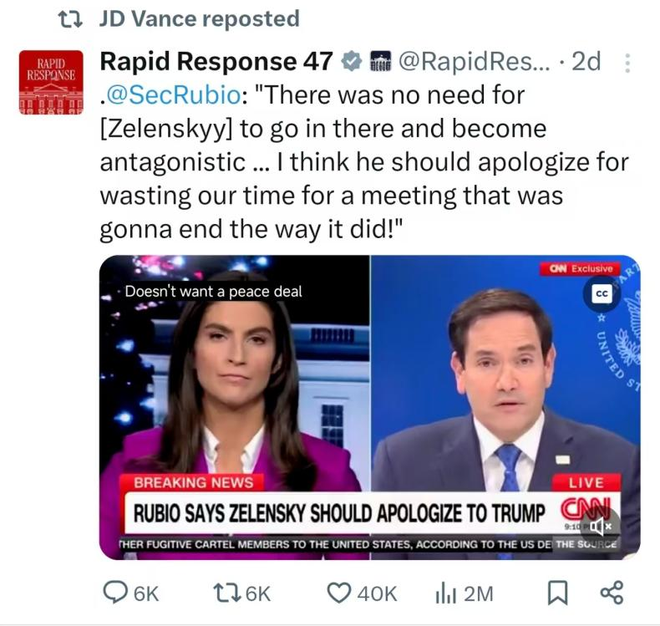
Task: Click the 'Doesn't want a peace deal' caption
Action: click(212, 291)
